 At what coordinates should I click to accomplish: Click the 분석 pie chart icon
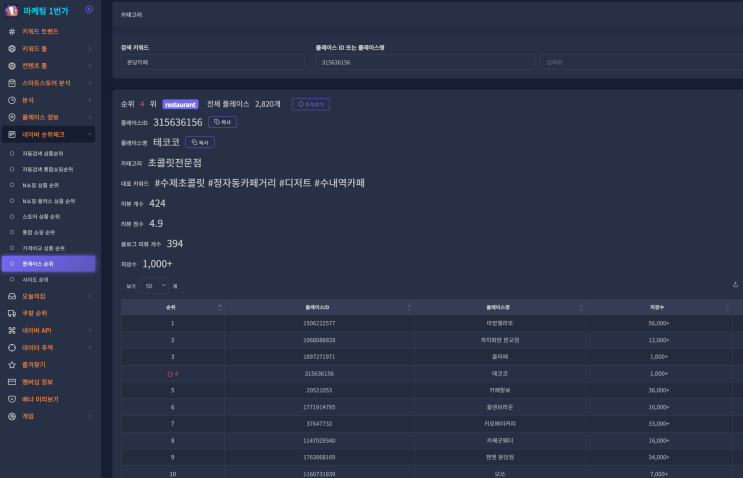12,100
